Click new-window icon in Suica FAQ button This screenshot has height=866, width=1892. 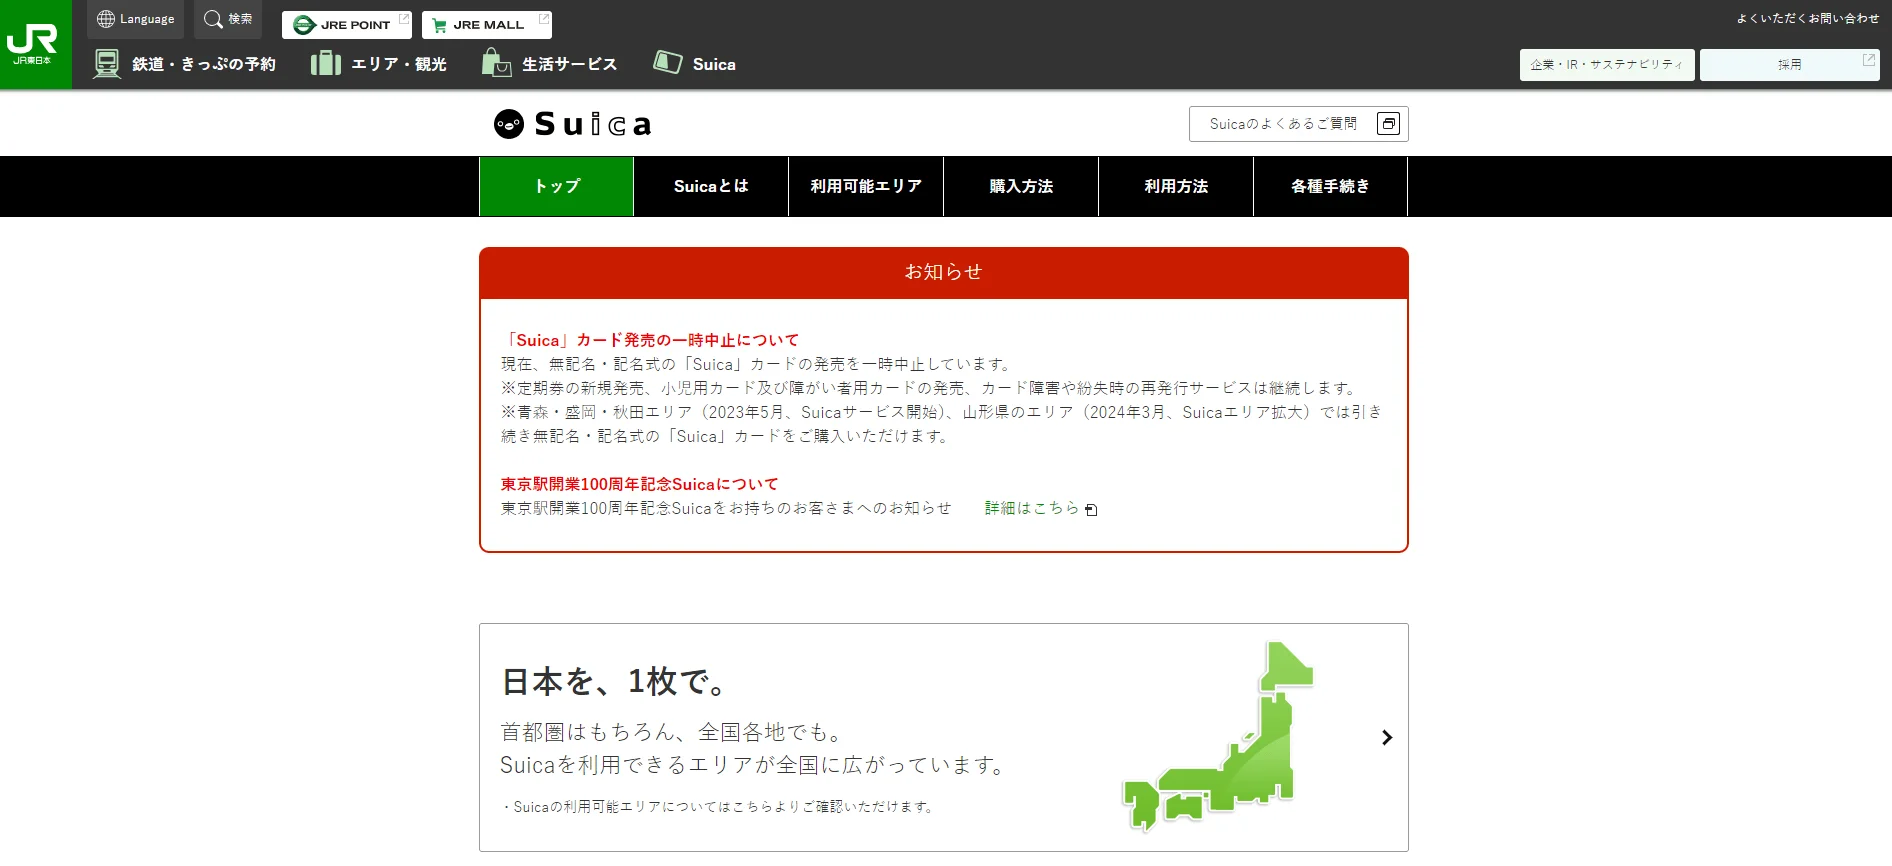1388,124
